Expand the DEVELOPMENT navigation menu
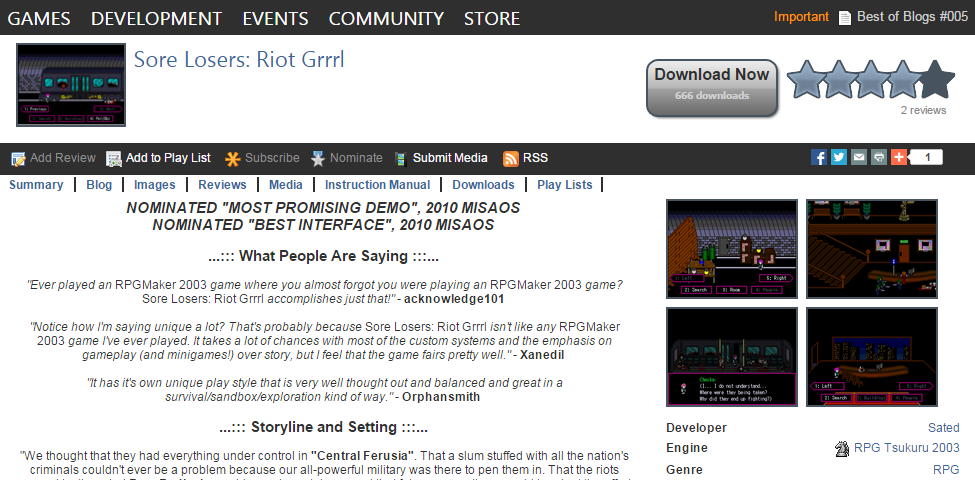The width and height of the screenshot is (975, 480). point(156,18)
